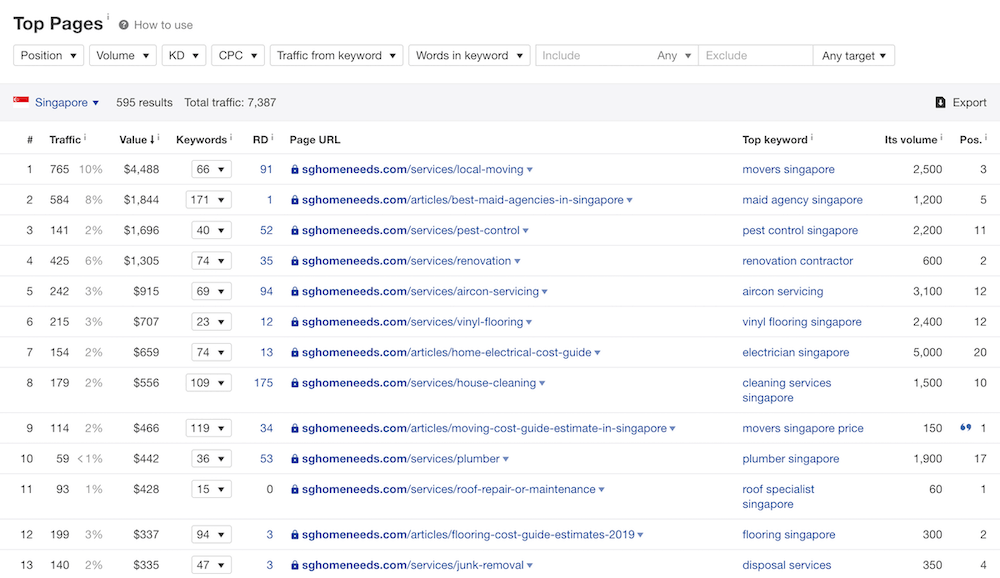Type in the Include keyword field
The height and width of the screenshot is (578, 1000).
pyautogui.click(x=595, y=56)
